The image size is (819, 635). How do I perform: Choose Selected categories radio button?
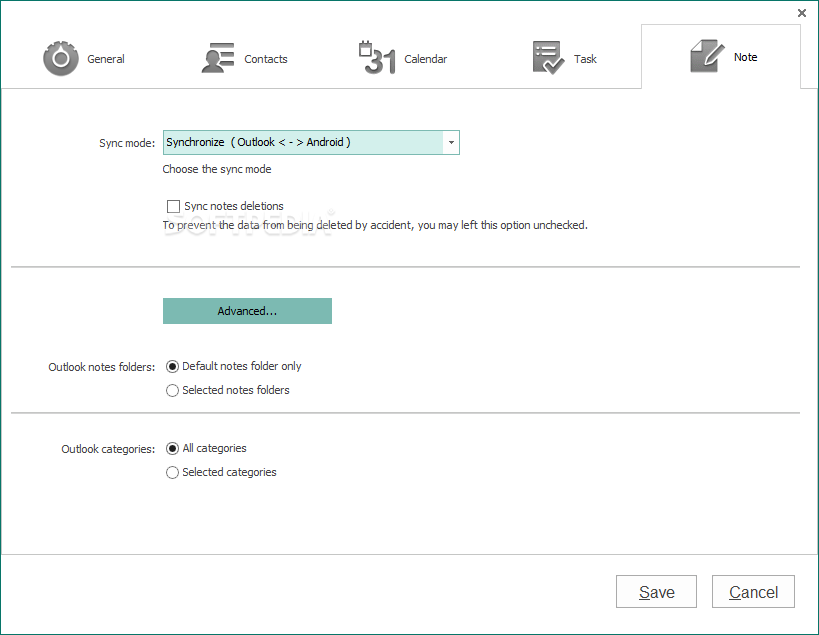(172, 473)
